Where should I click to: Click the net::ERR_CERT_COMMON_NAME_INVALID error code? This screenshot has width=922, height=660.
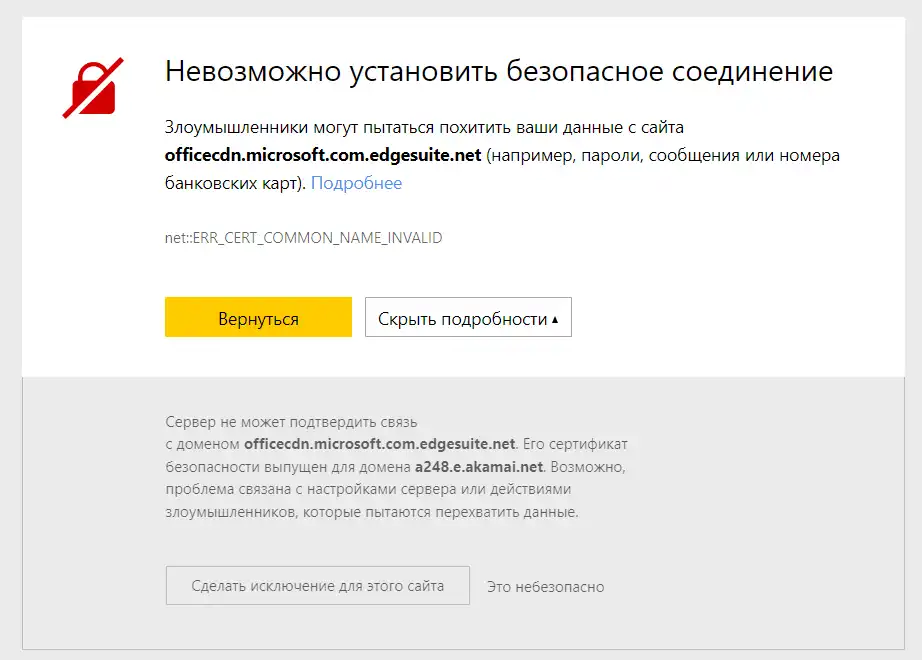tap(303, 238)
